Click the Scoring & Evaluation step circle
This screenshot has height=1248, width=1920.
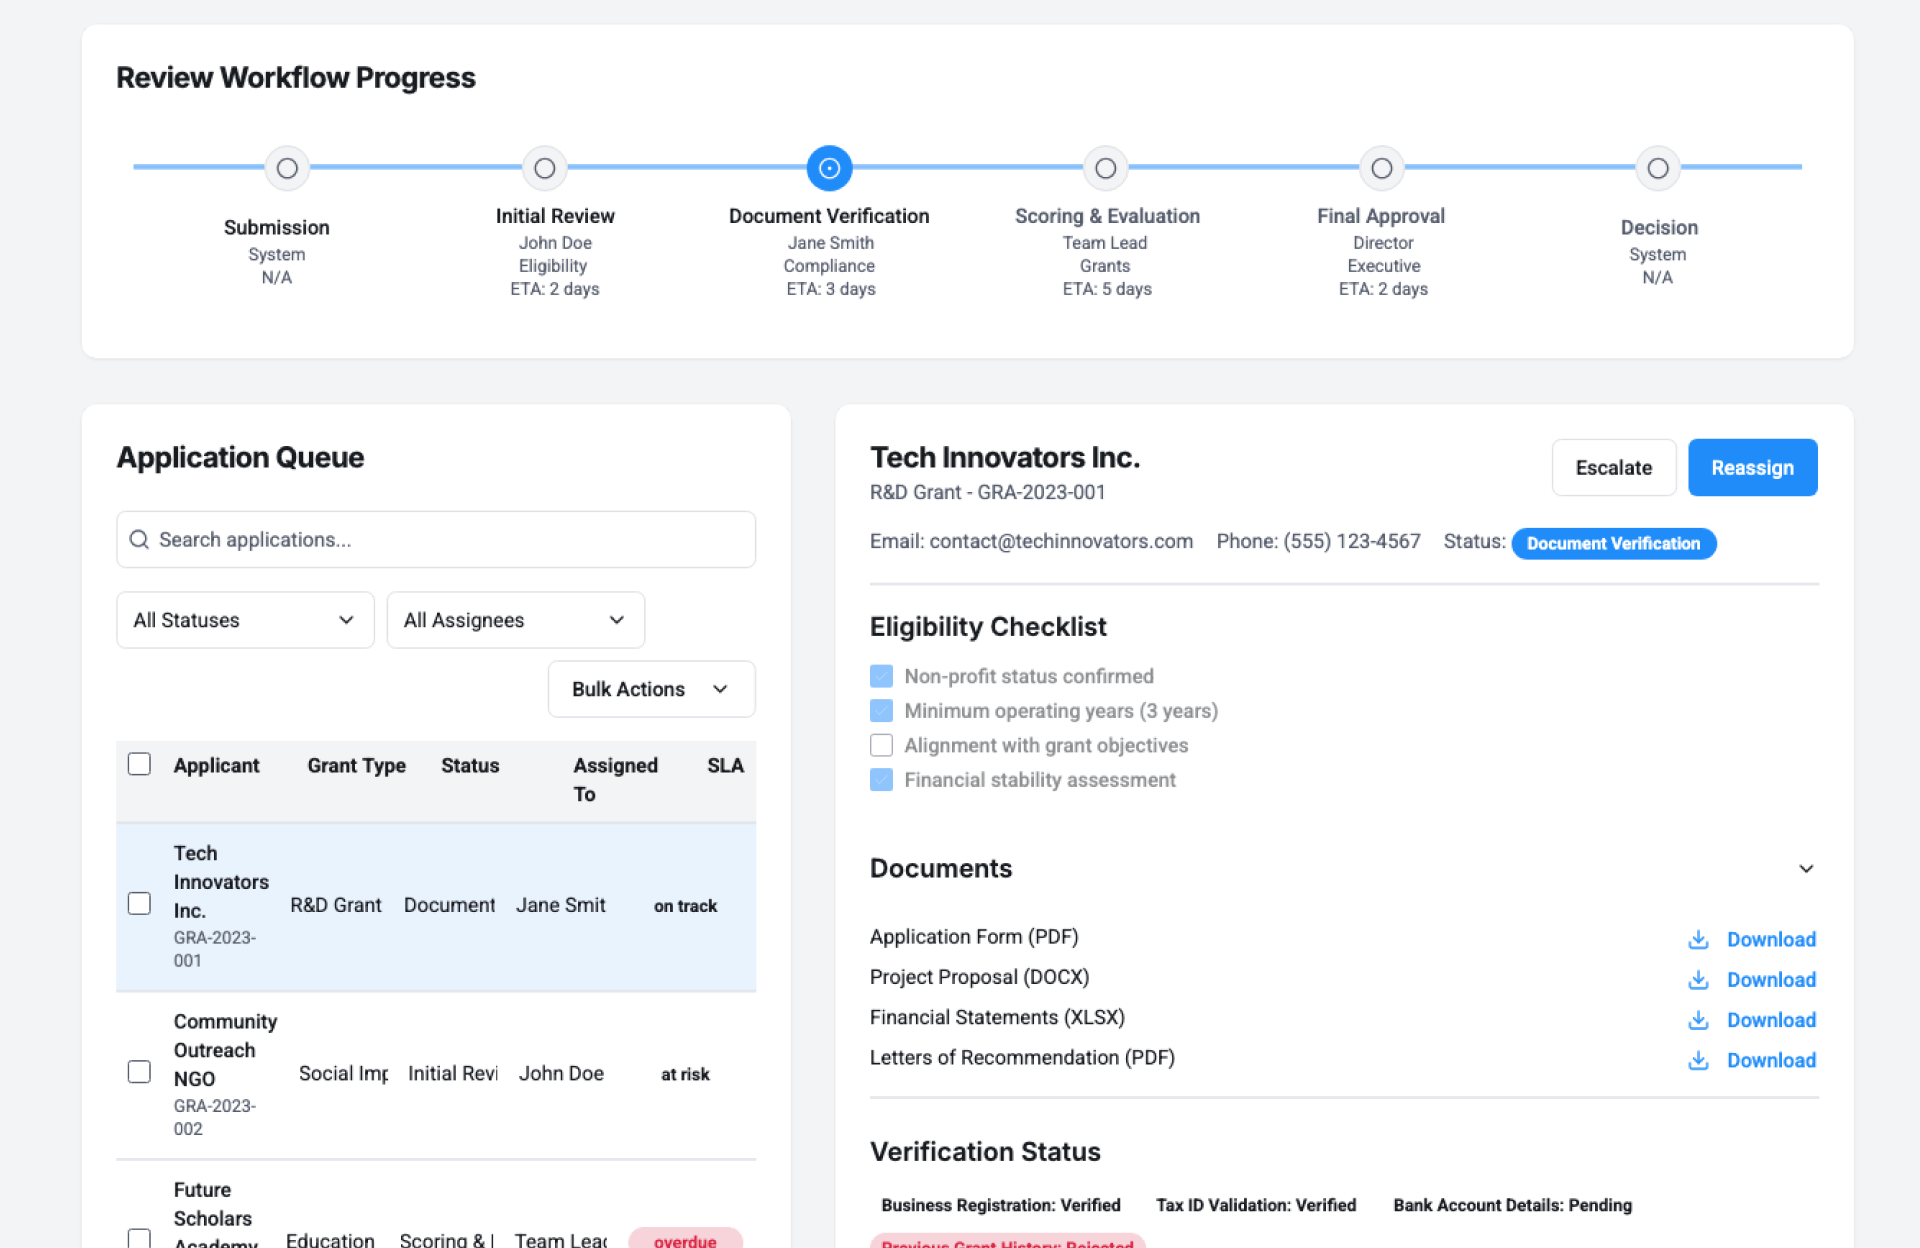1105,168
